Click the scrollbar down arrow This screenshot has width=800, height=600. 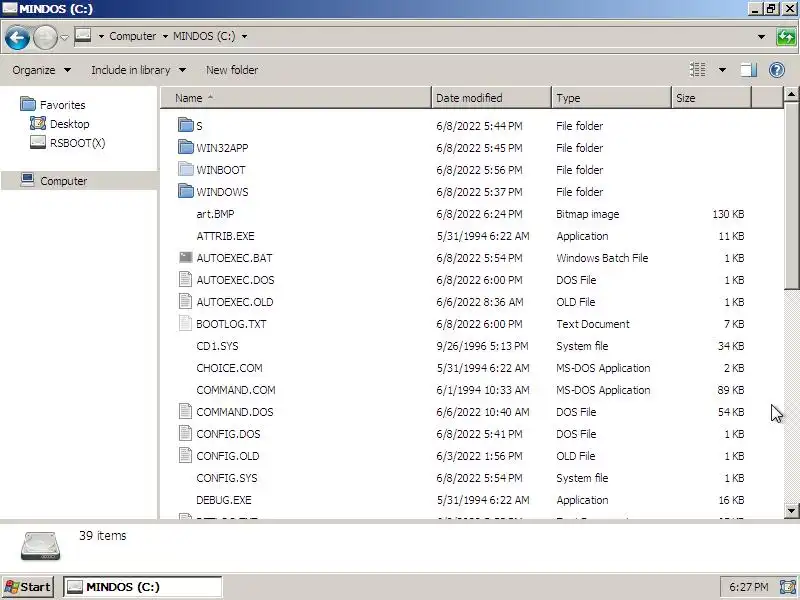(791, 510)
